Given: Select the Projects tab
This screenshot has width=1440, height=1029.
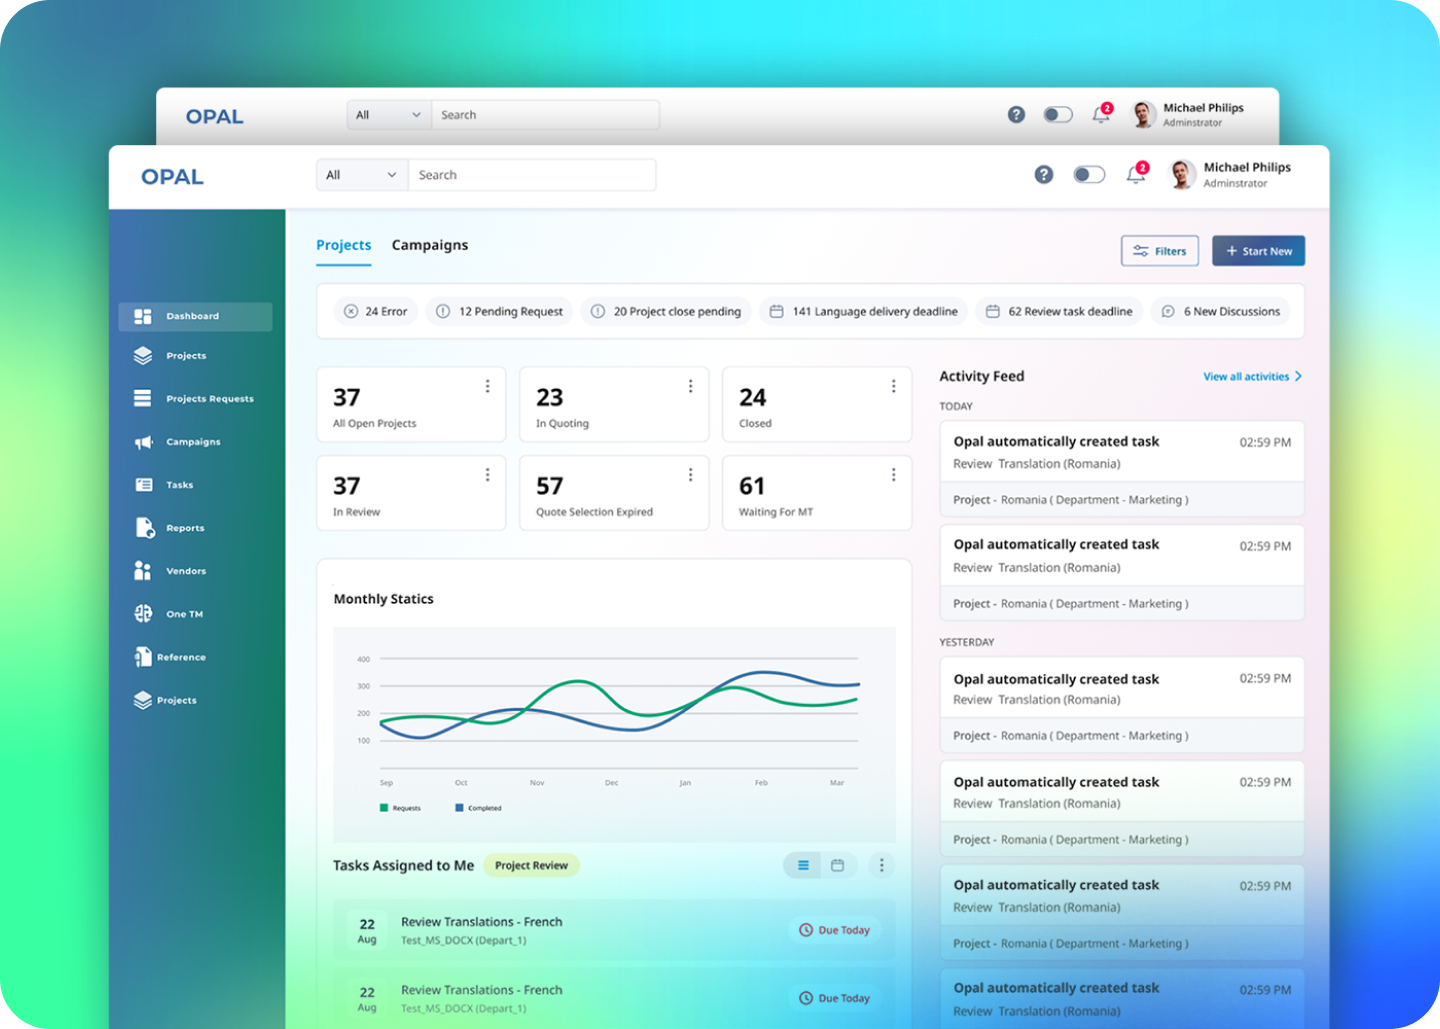Looking at the screenshot, I should click(343, 245).
